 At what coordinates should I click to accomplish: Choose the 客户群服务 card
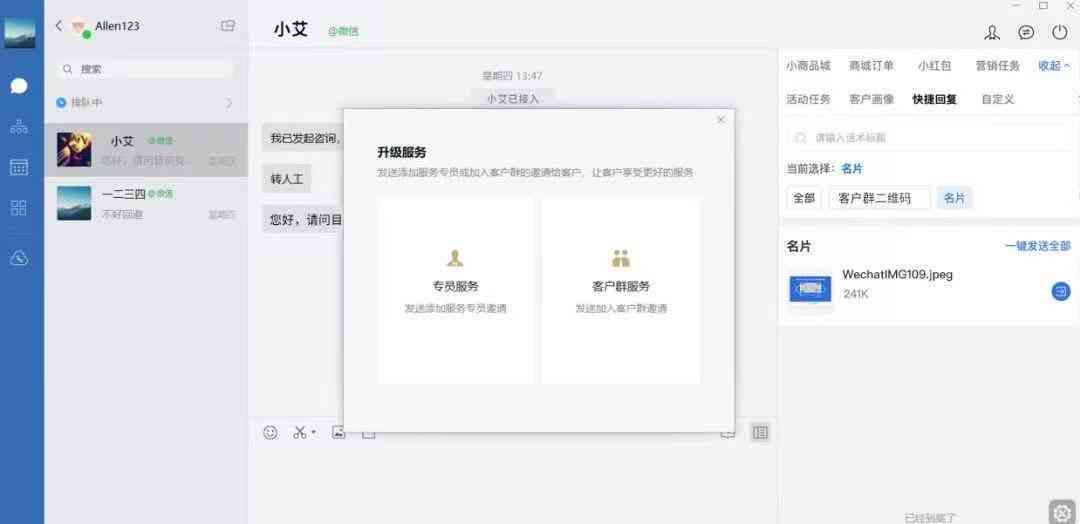pos(621,291)
